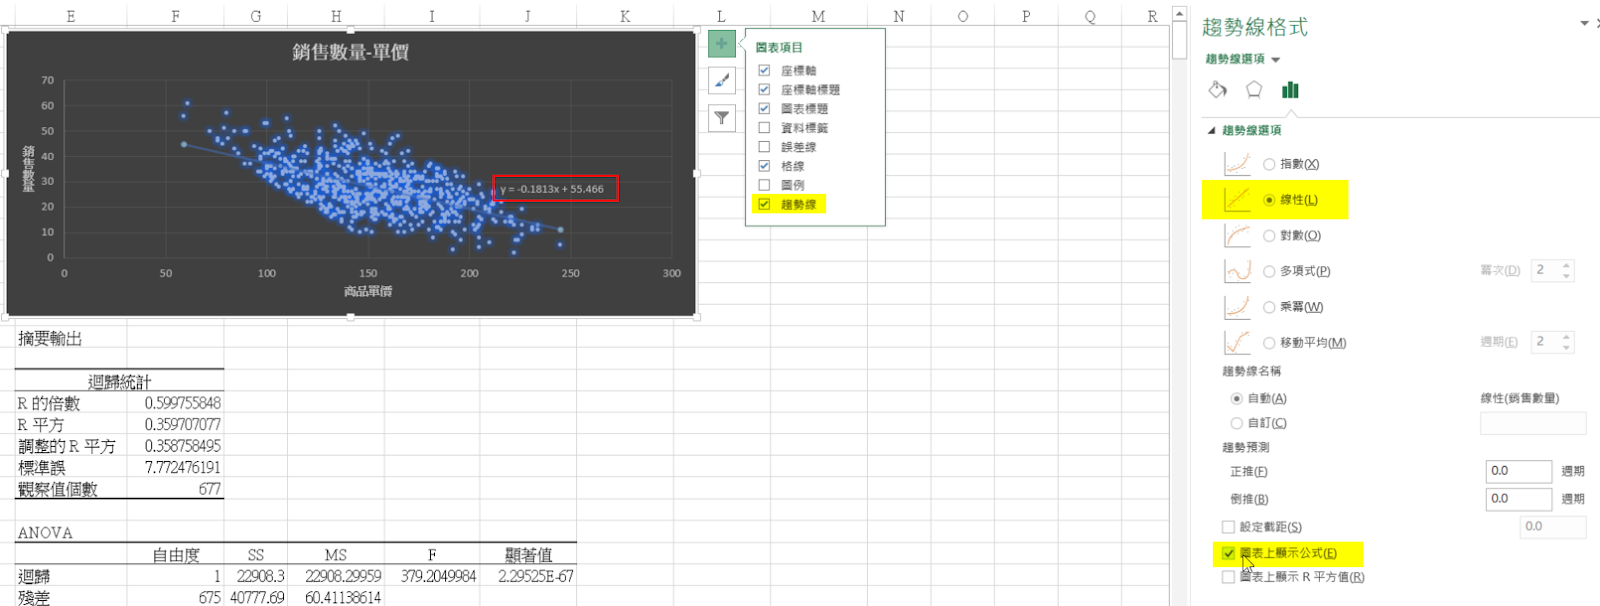Click the intercept value field
1600x606 pixels.
1553,527
